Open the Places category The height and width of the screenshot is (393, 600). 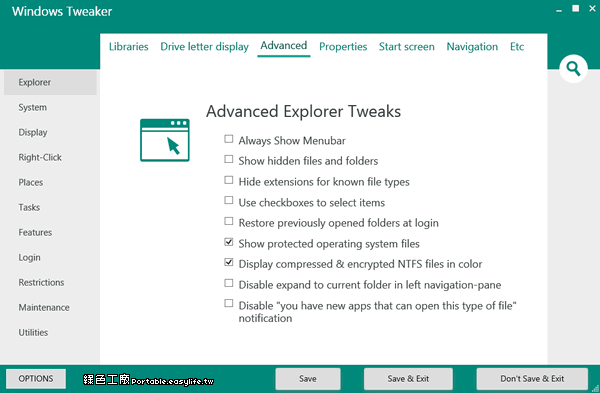[x=31, y=183]
